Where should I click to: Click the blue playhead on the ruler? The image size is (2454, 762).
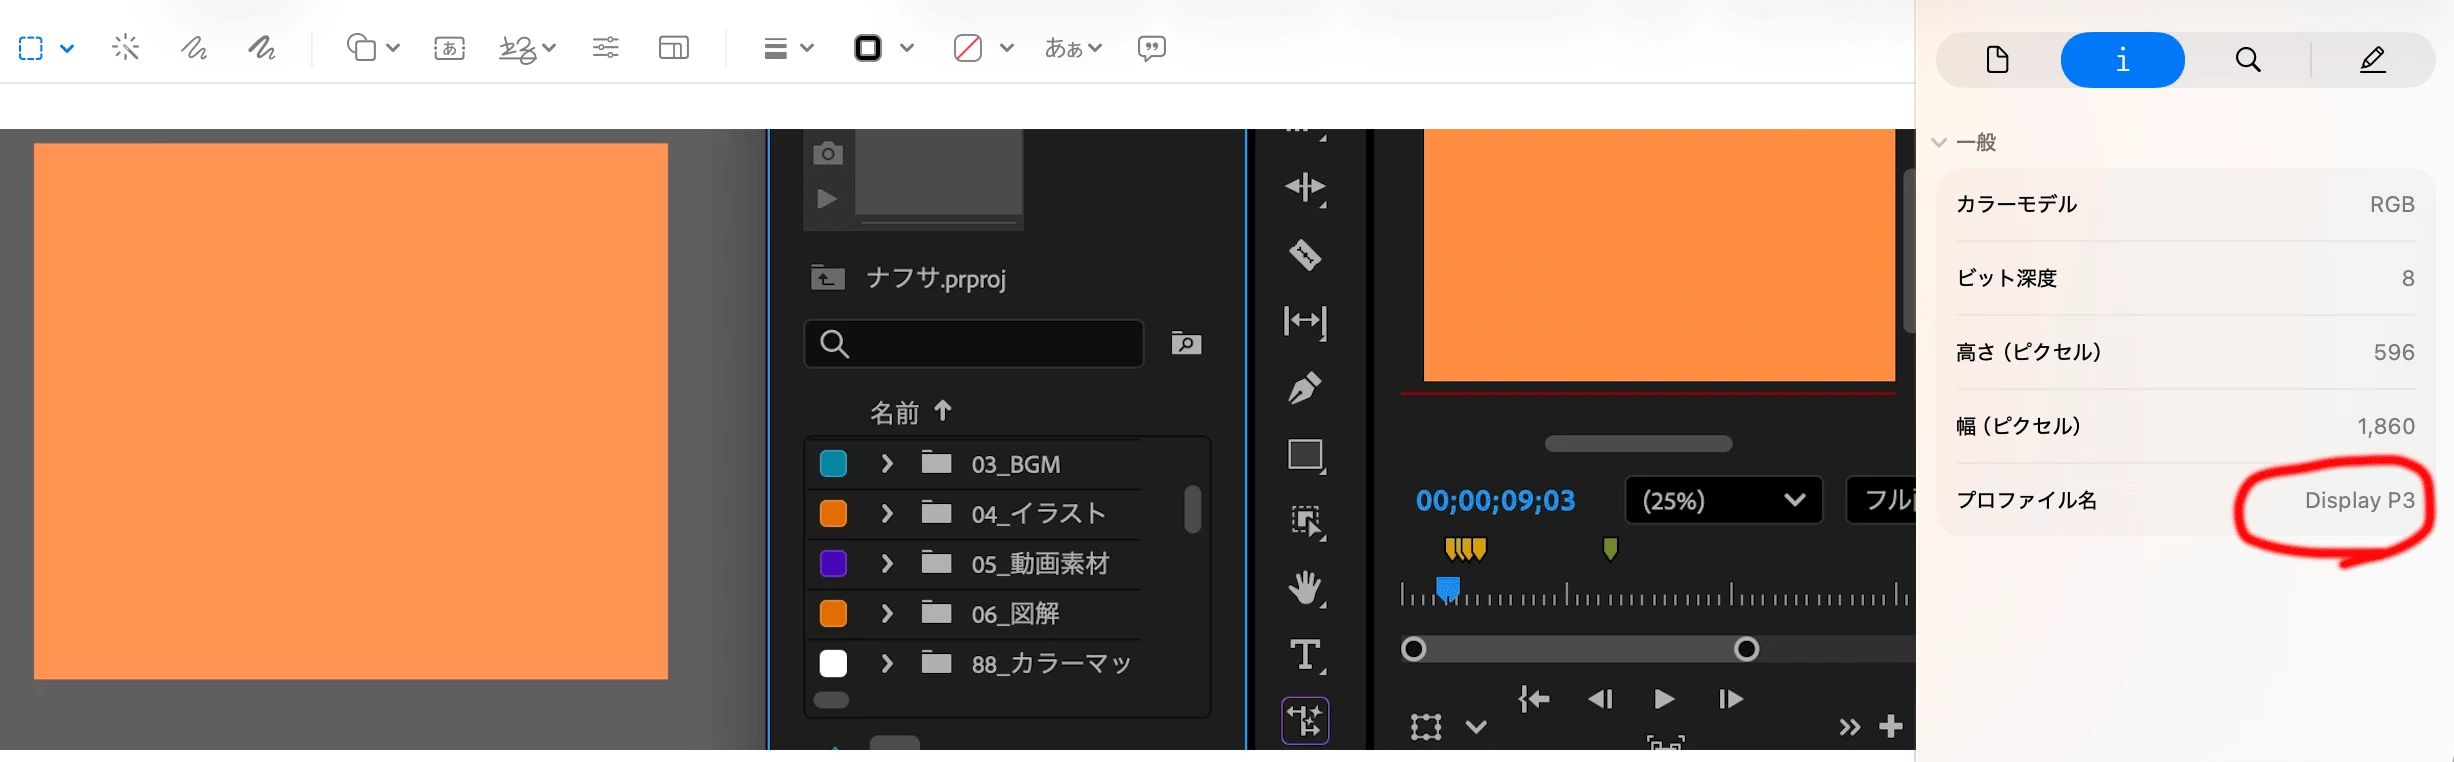point(1448,589)
